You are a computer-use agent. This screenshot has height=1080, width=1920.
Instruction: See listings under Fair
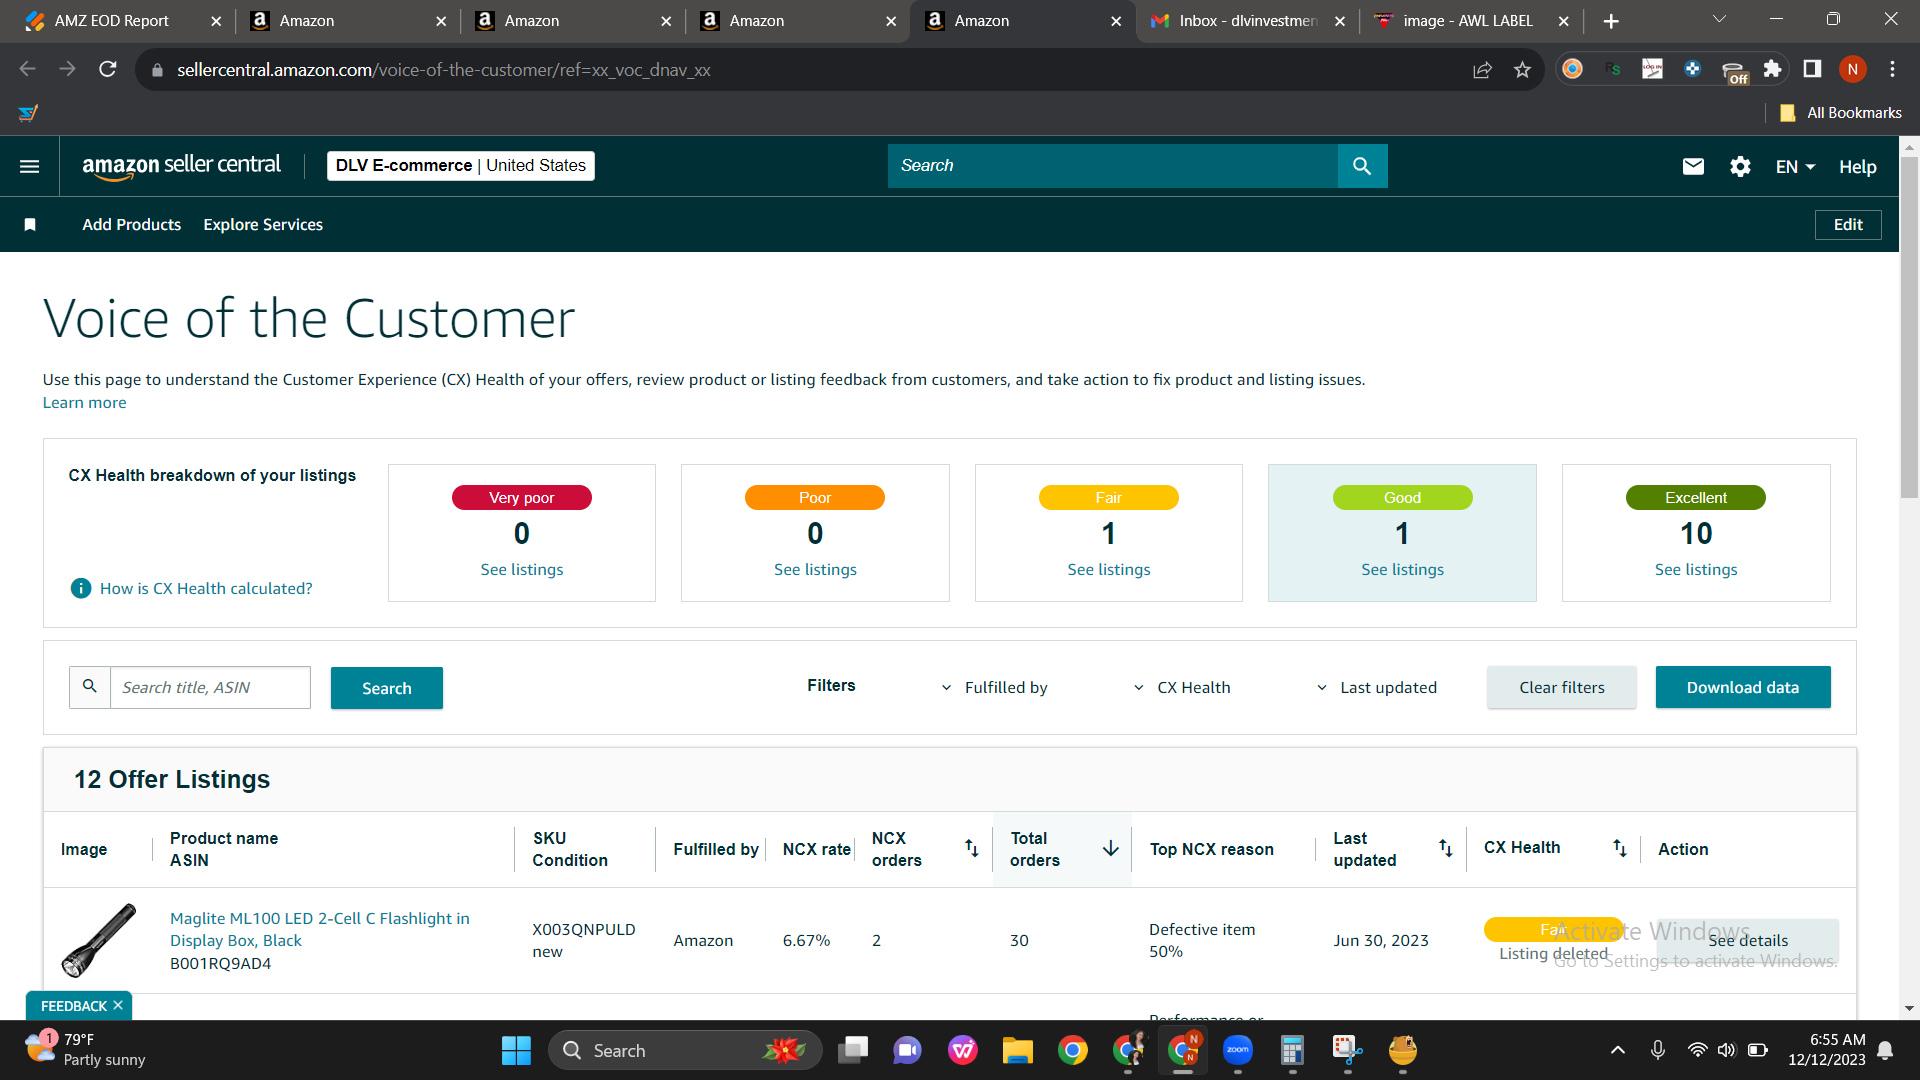(x=1109, y=570)
